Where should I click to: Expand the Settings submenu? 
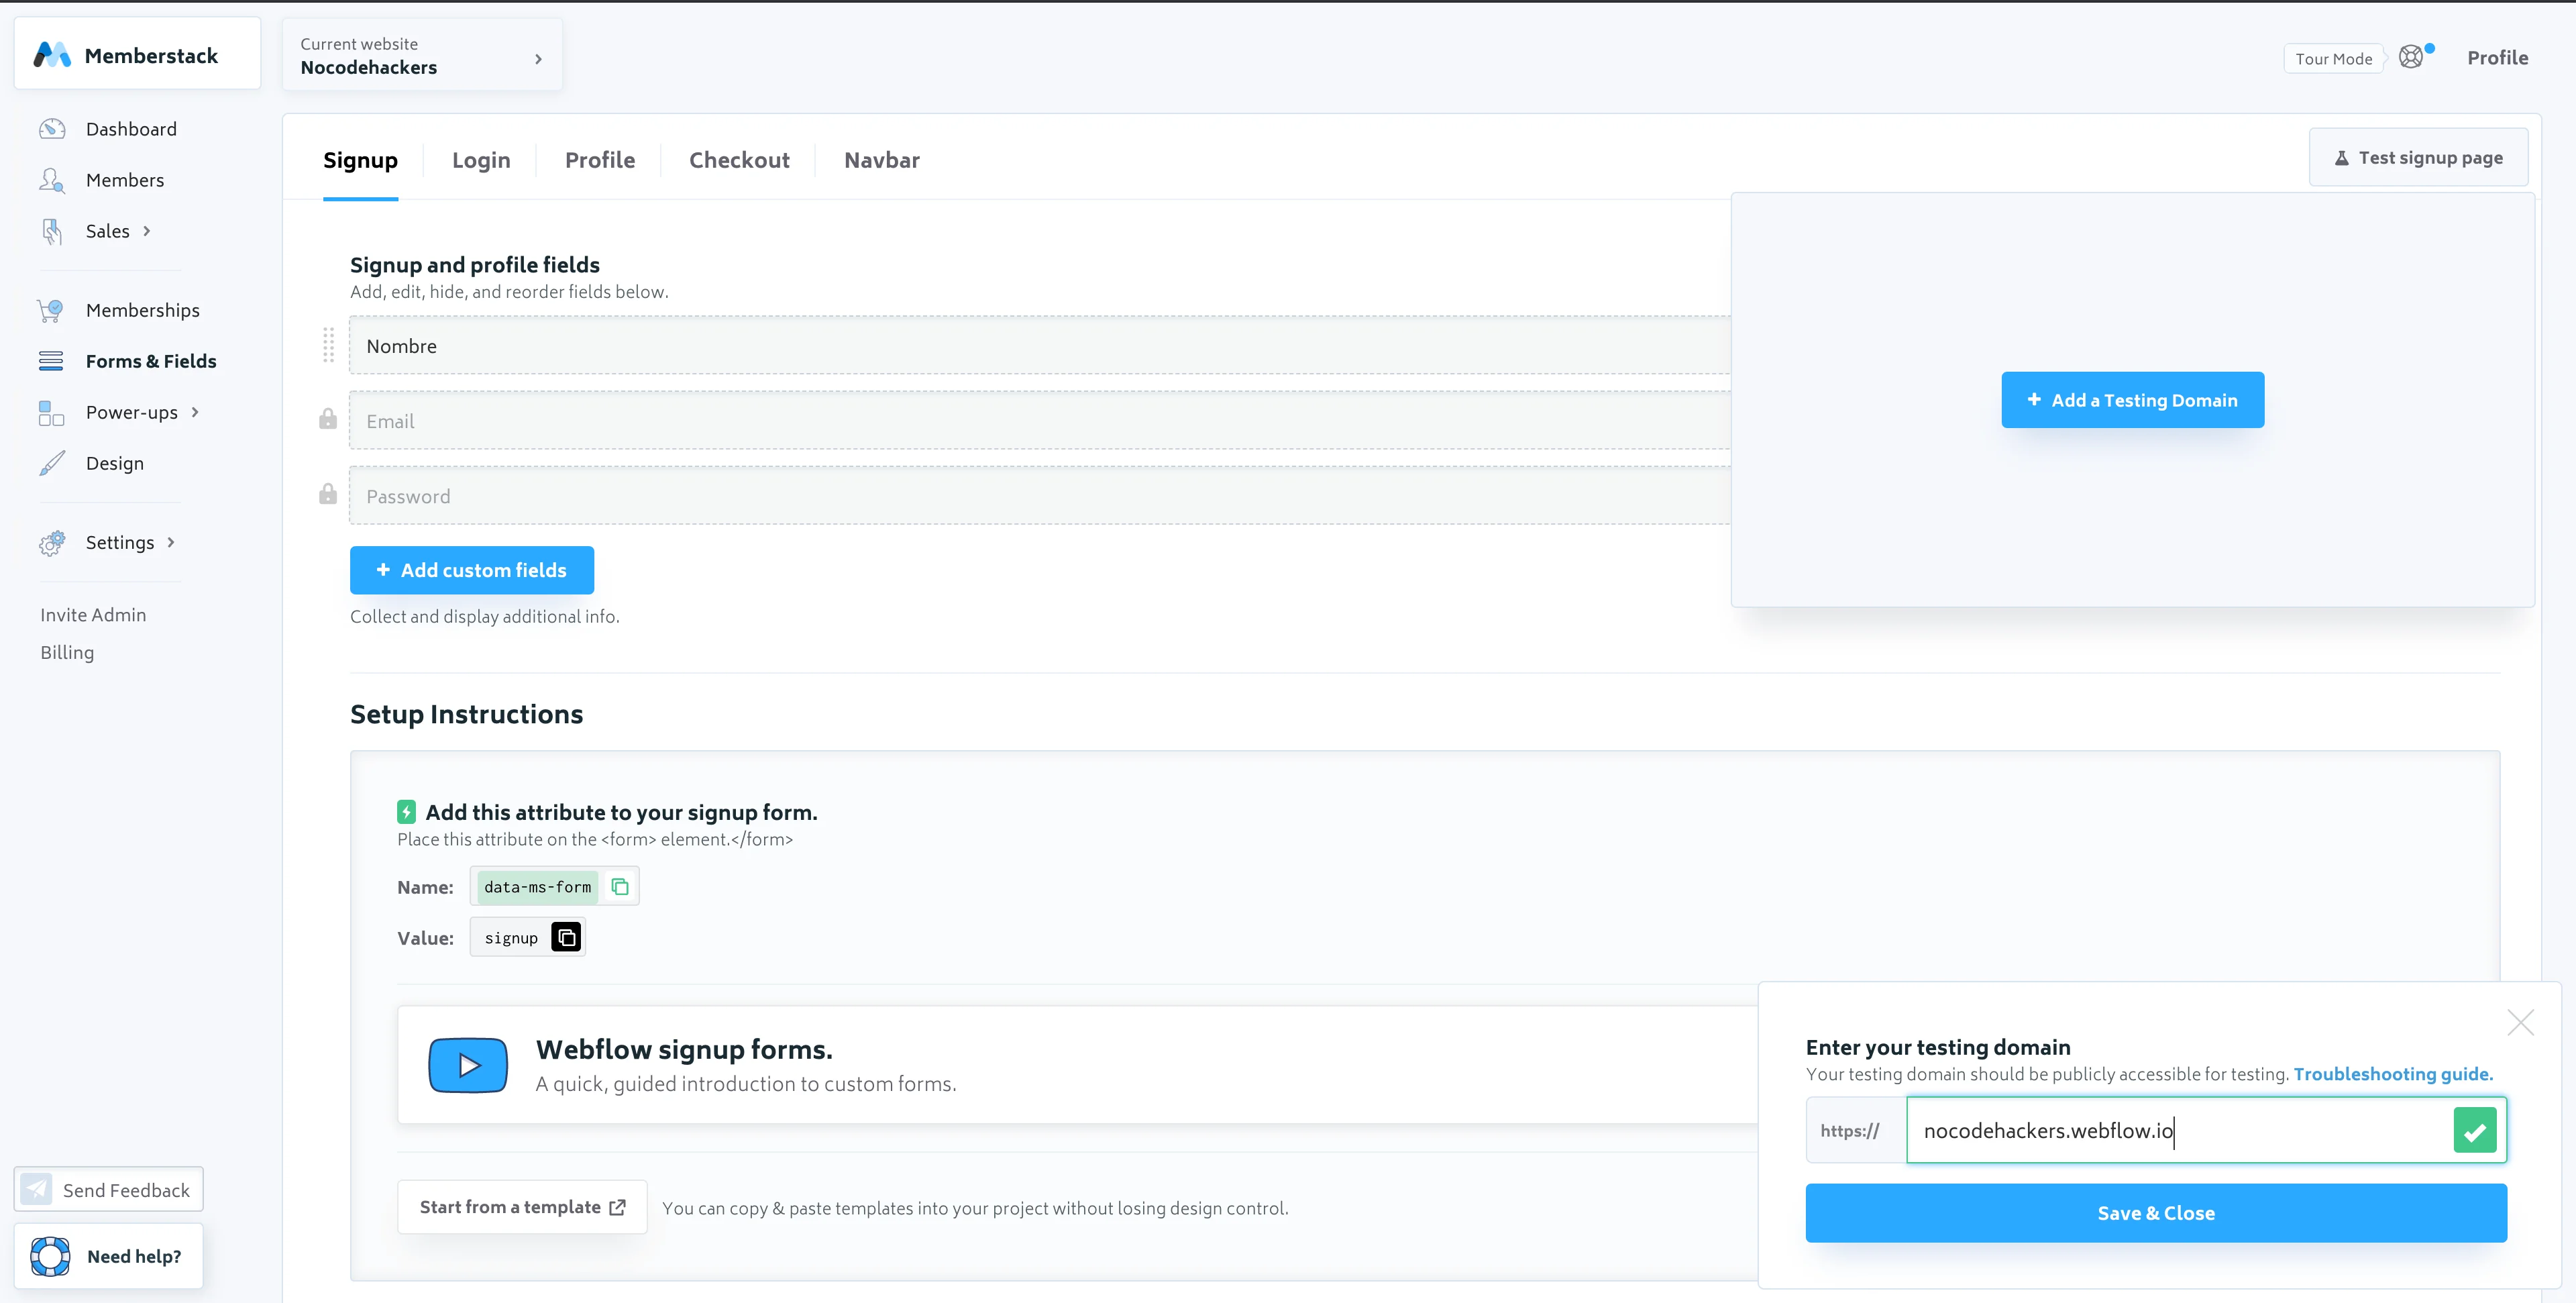pyautogui.click(x=171, y=542)
